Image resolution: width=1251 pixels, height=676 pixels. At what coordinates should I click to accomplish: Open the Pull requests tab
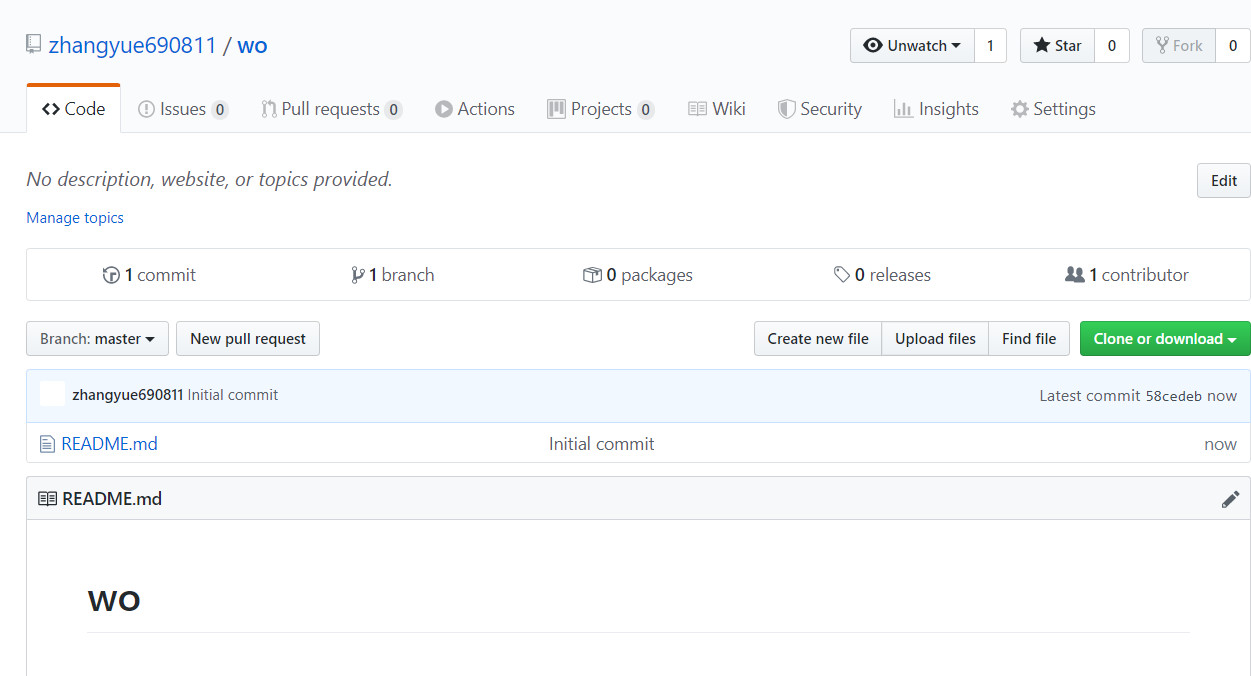332,109
